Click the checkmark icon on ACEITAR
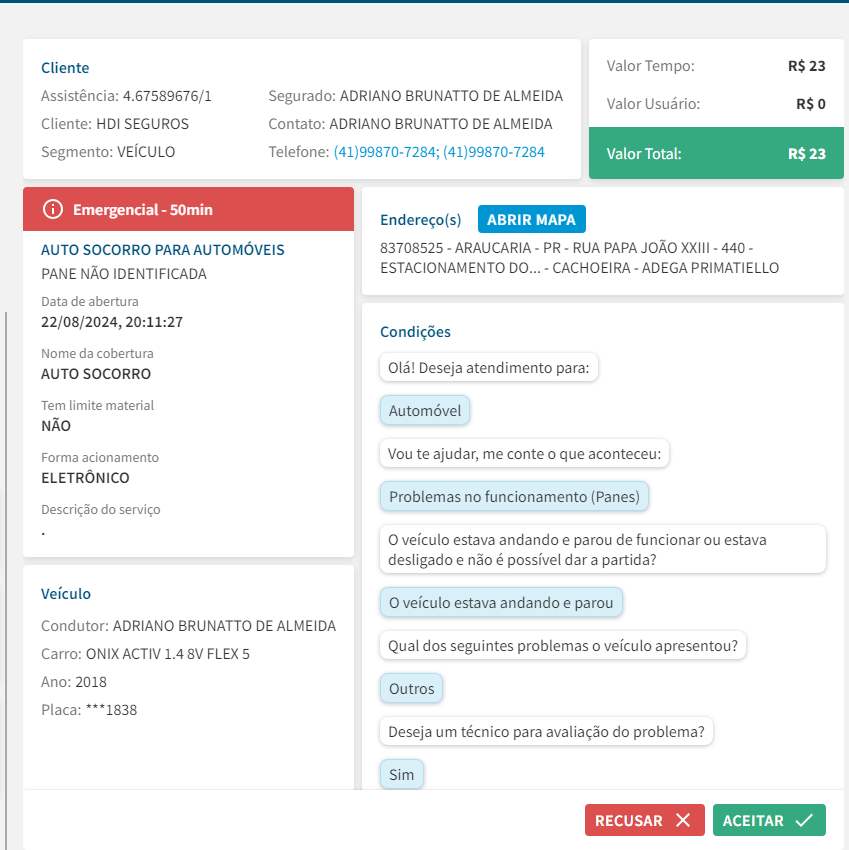The width and height of the screenshot is (849, 850). click(804, 820)
